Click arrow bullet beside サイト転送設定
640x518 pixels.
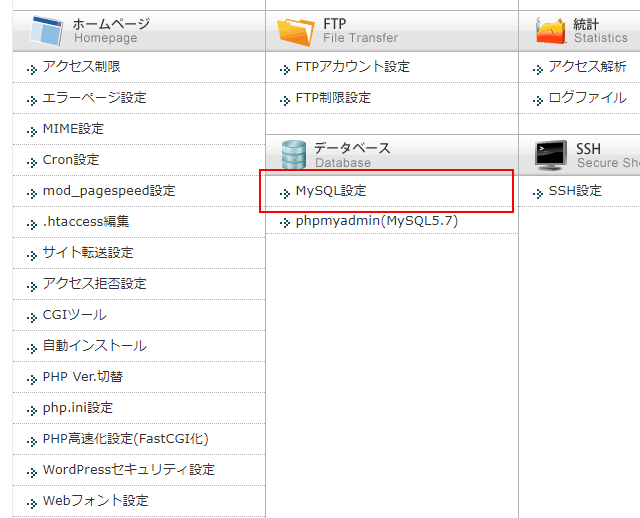31,256
